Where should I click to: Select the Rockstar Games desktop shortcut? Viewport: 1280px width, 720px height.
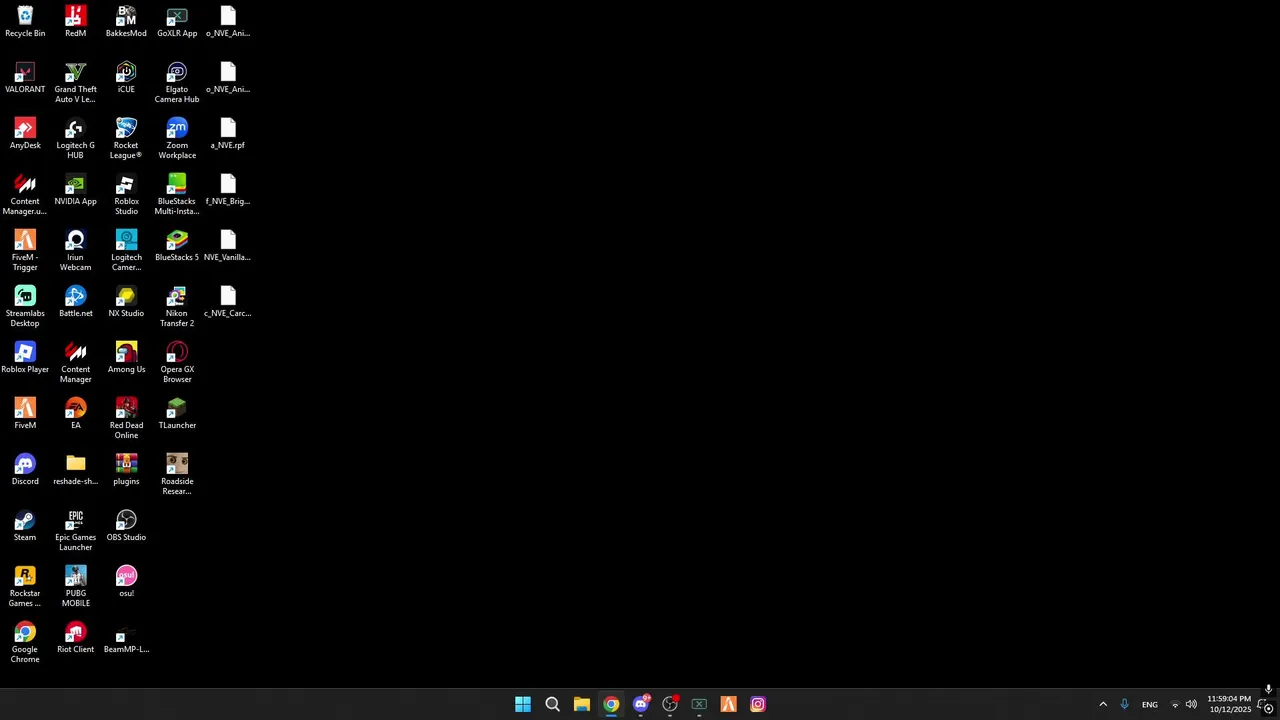[25, 587]
